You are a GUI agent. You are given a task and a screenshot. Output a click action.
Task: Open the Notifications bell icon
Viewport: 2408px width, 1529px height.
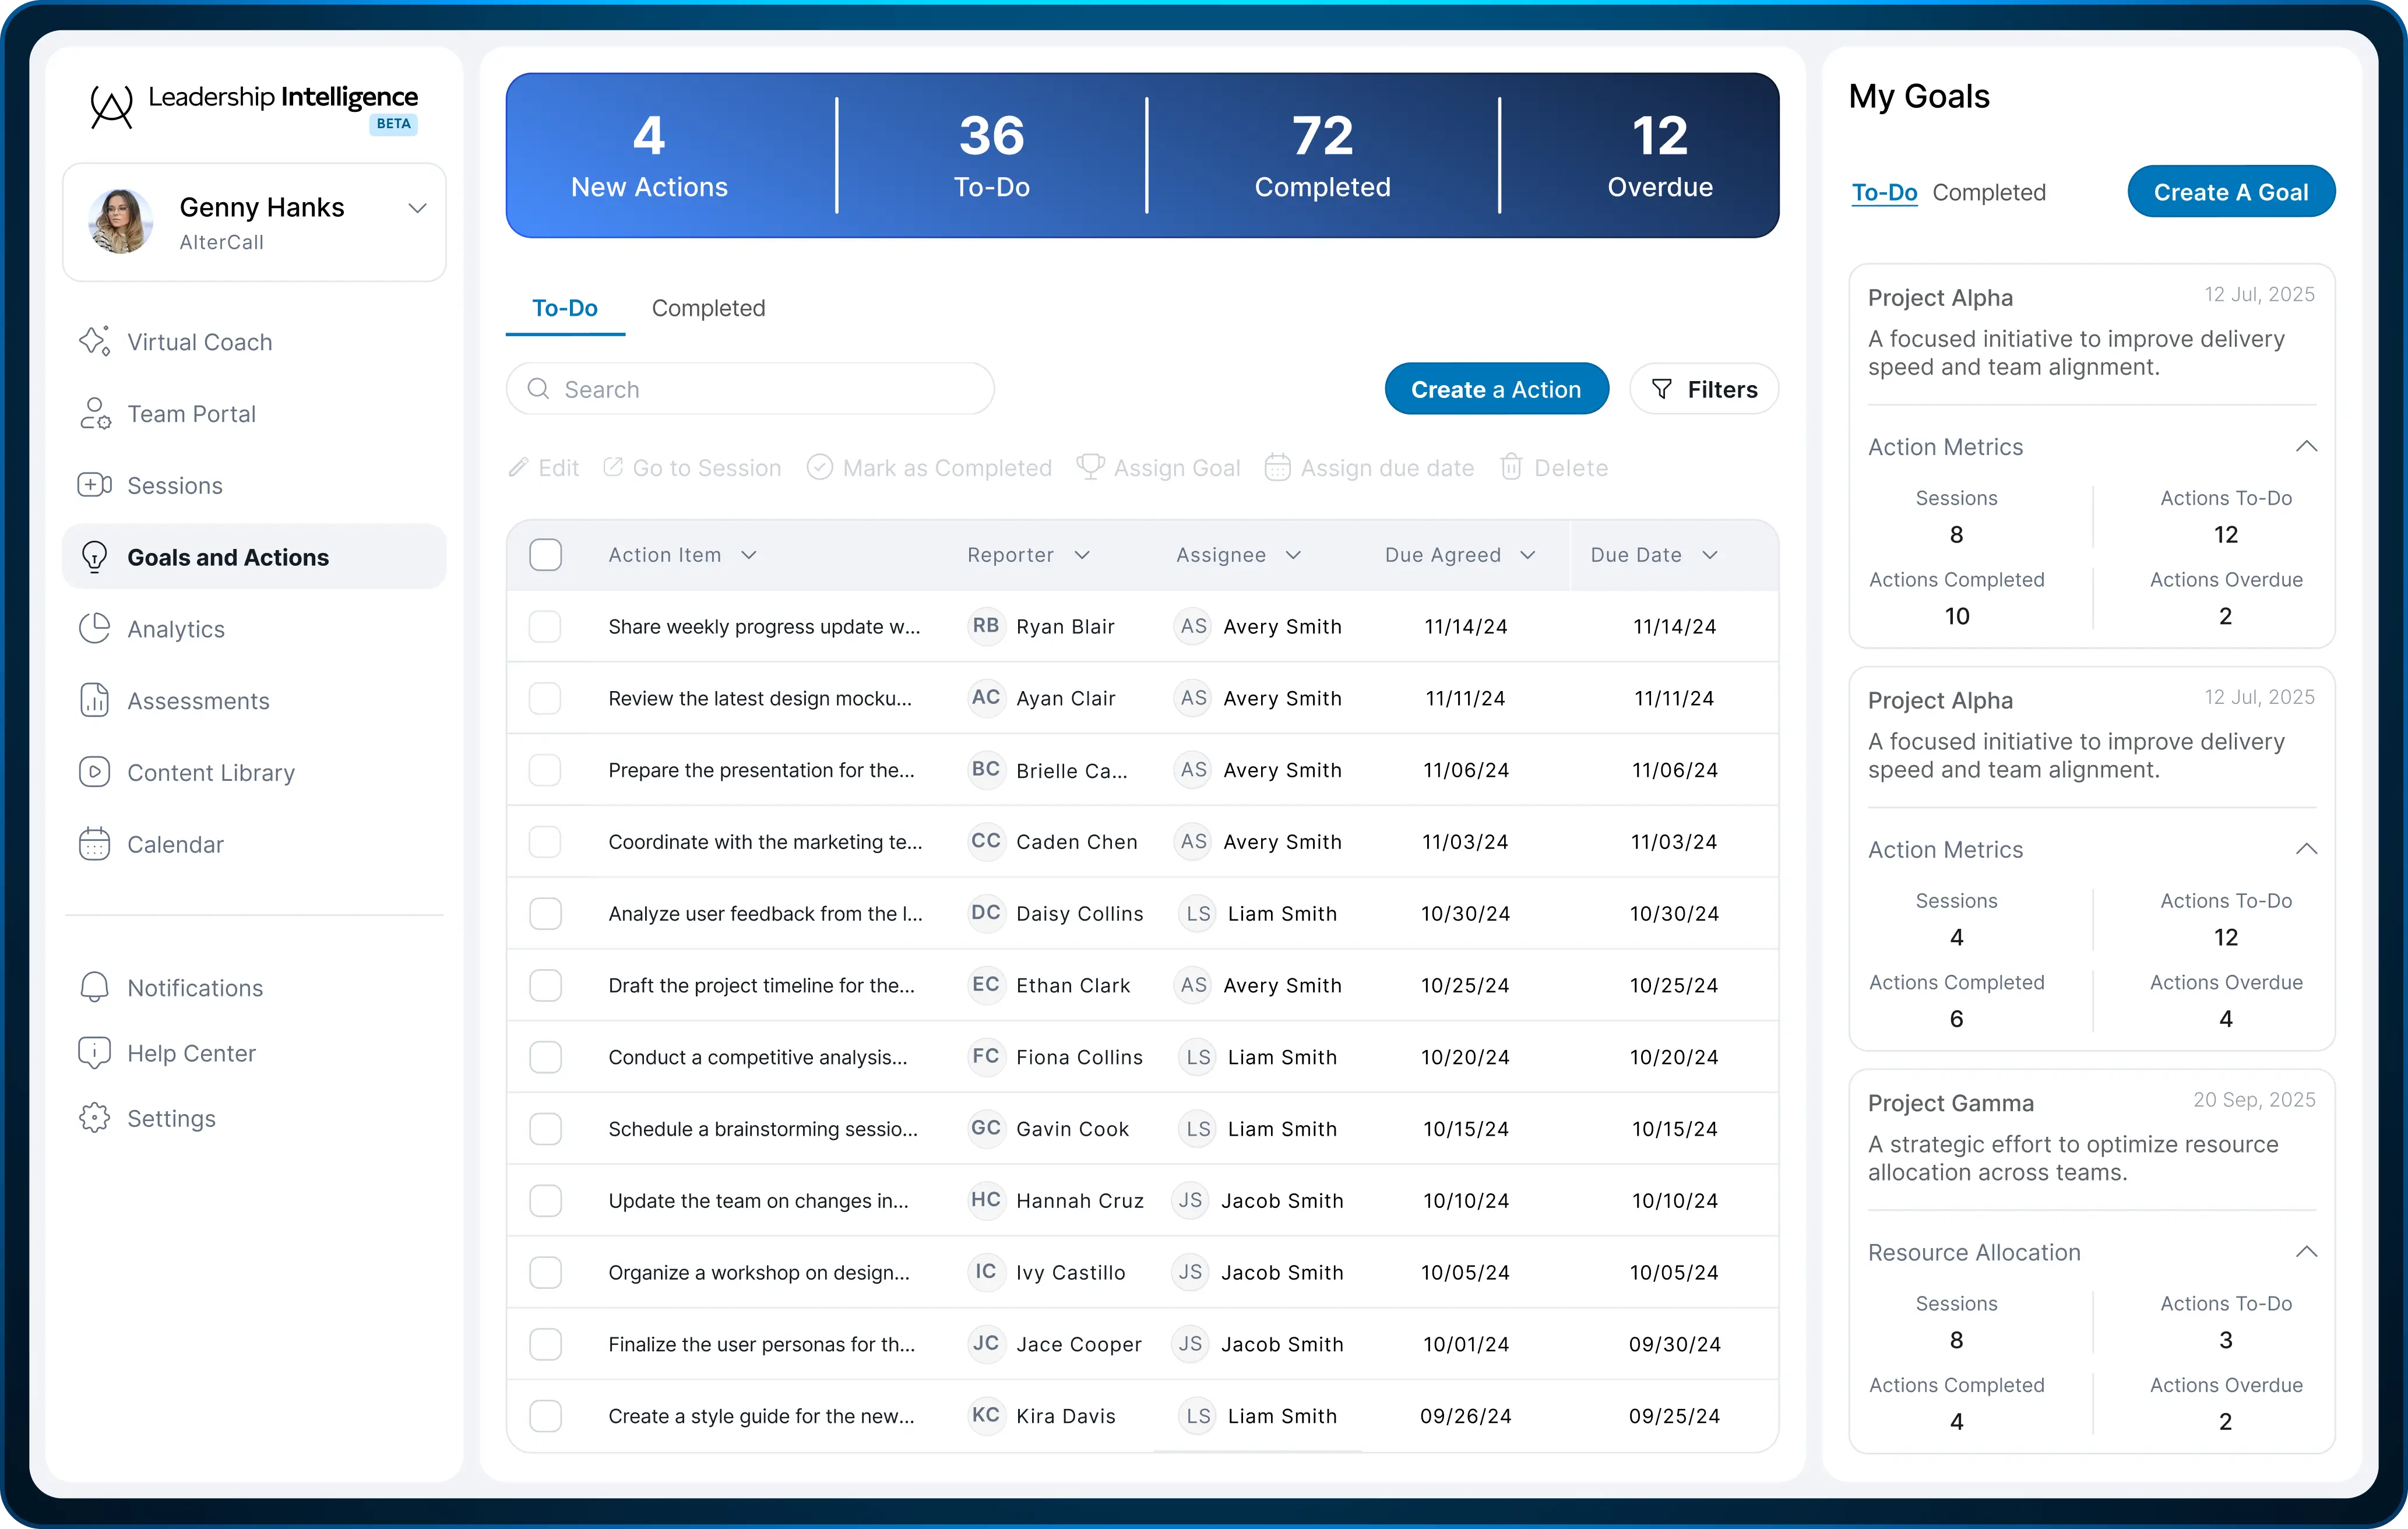click(94, 987)
